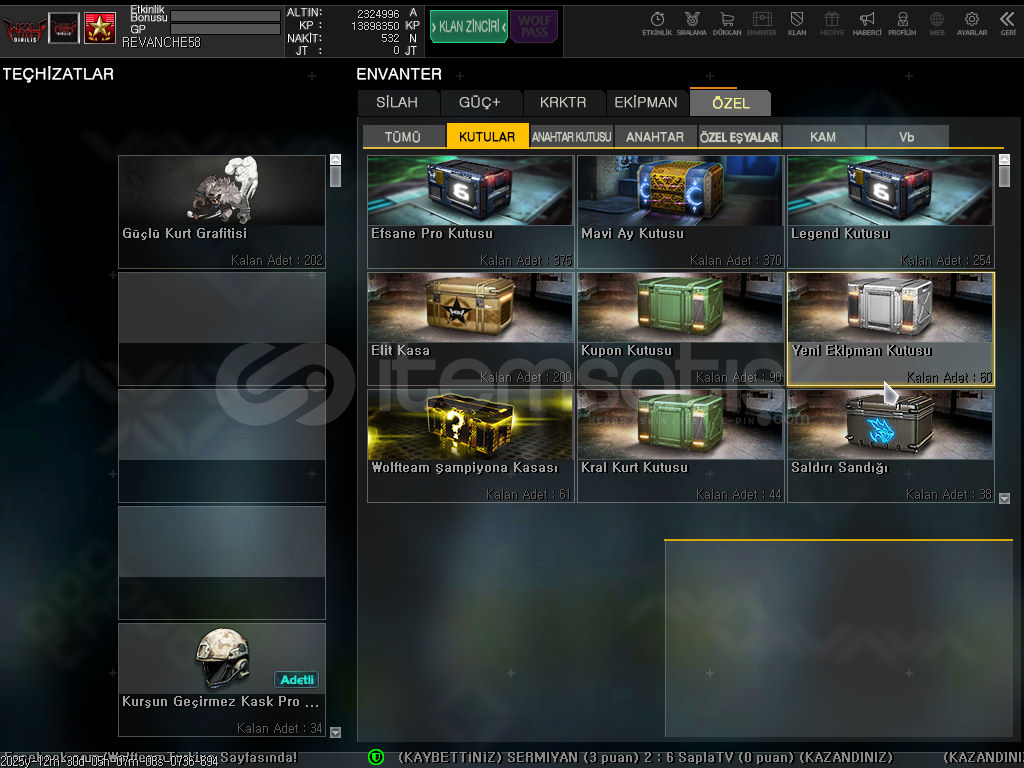Click the Kalan Adet : 375 text
The height and width of the screenshot is (768, 1024).
[526, 261]
